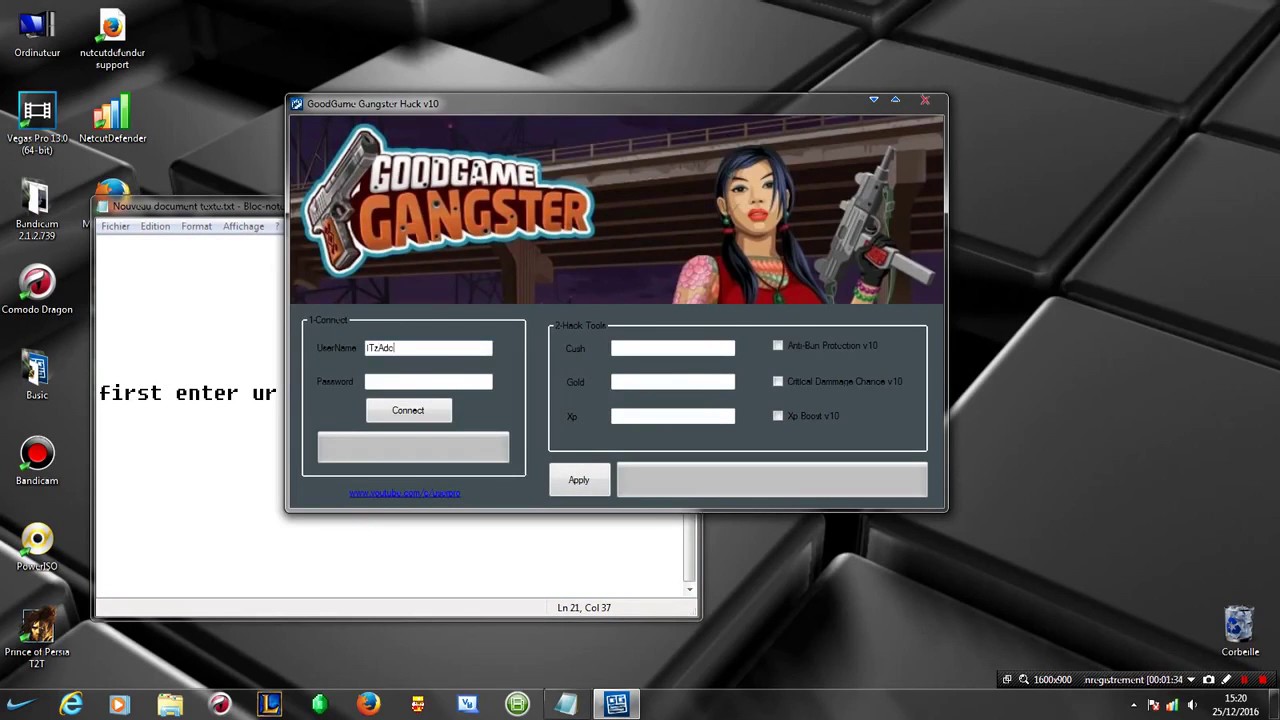Click the Gold input field
Screen dimensions: 1280x720
[673, 382]
